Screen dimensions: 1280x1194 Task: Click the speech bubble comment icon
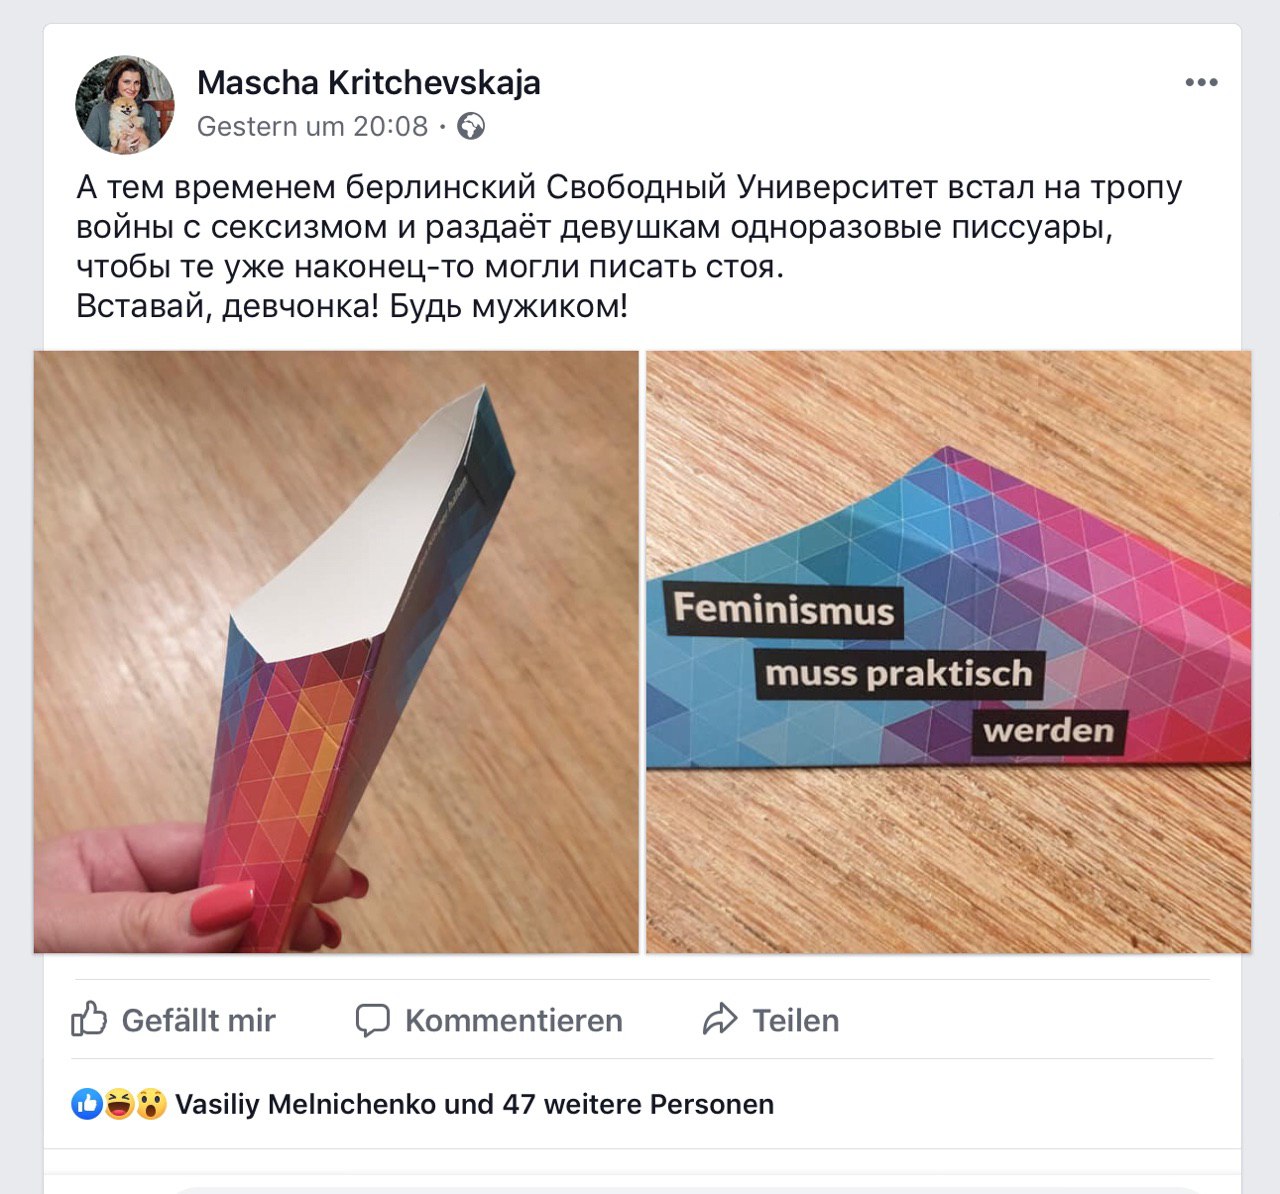373,1020
